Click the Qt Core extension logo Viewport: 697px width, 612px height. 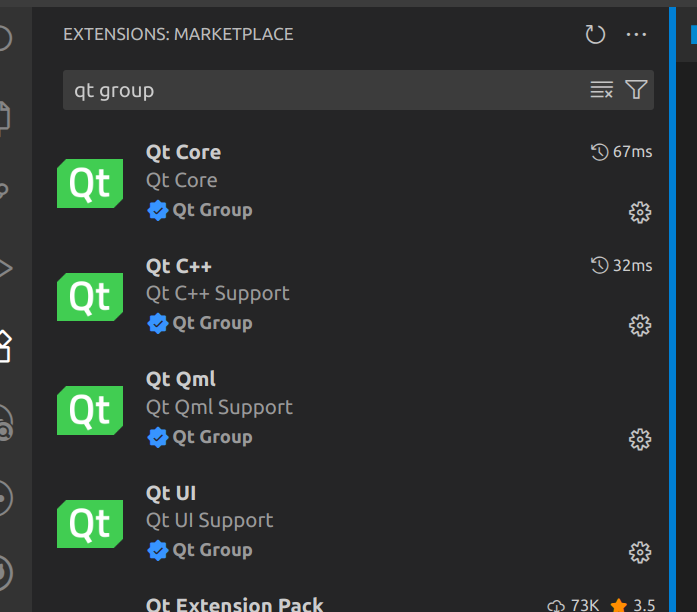tap(90, 183)
